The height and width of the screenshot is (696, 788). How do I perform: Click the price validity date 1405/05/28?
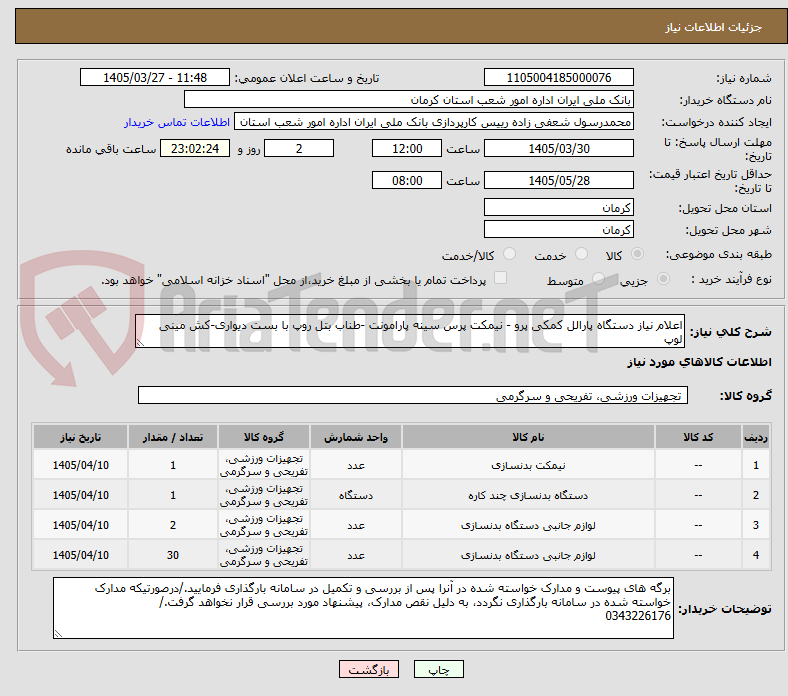(558, 180)
